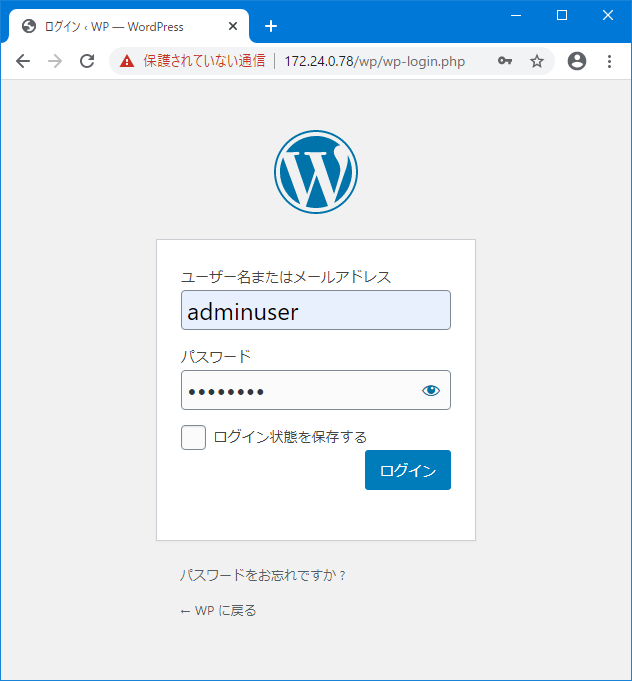632x681 pixels.
Task: Click the address bar URL 172.24.0.78/wp/wp-login.php
Action: pyautogui.click(x=374, y=61)
